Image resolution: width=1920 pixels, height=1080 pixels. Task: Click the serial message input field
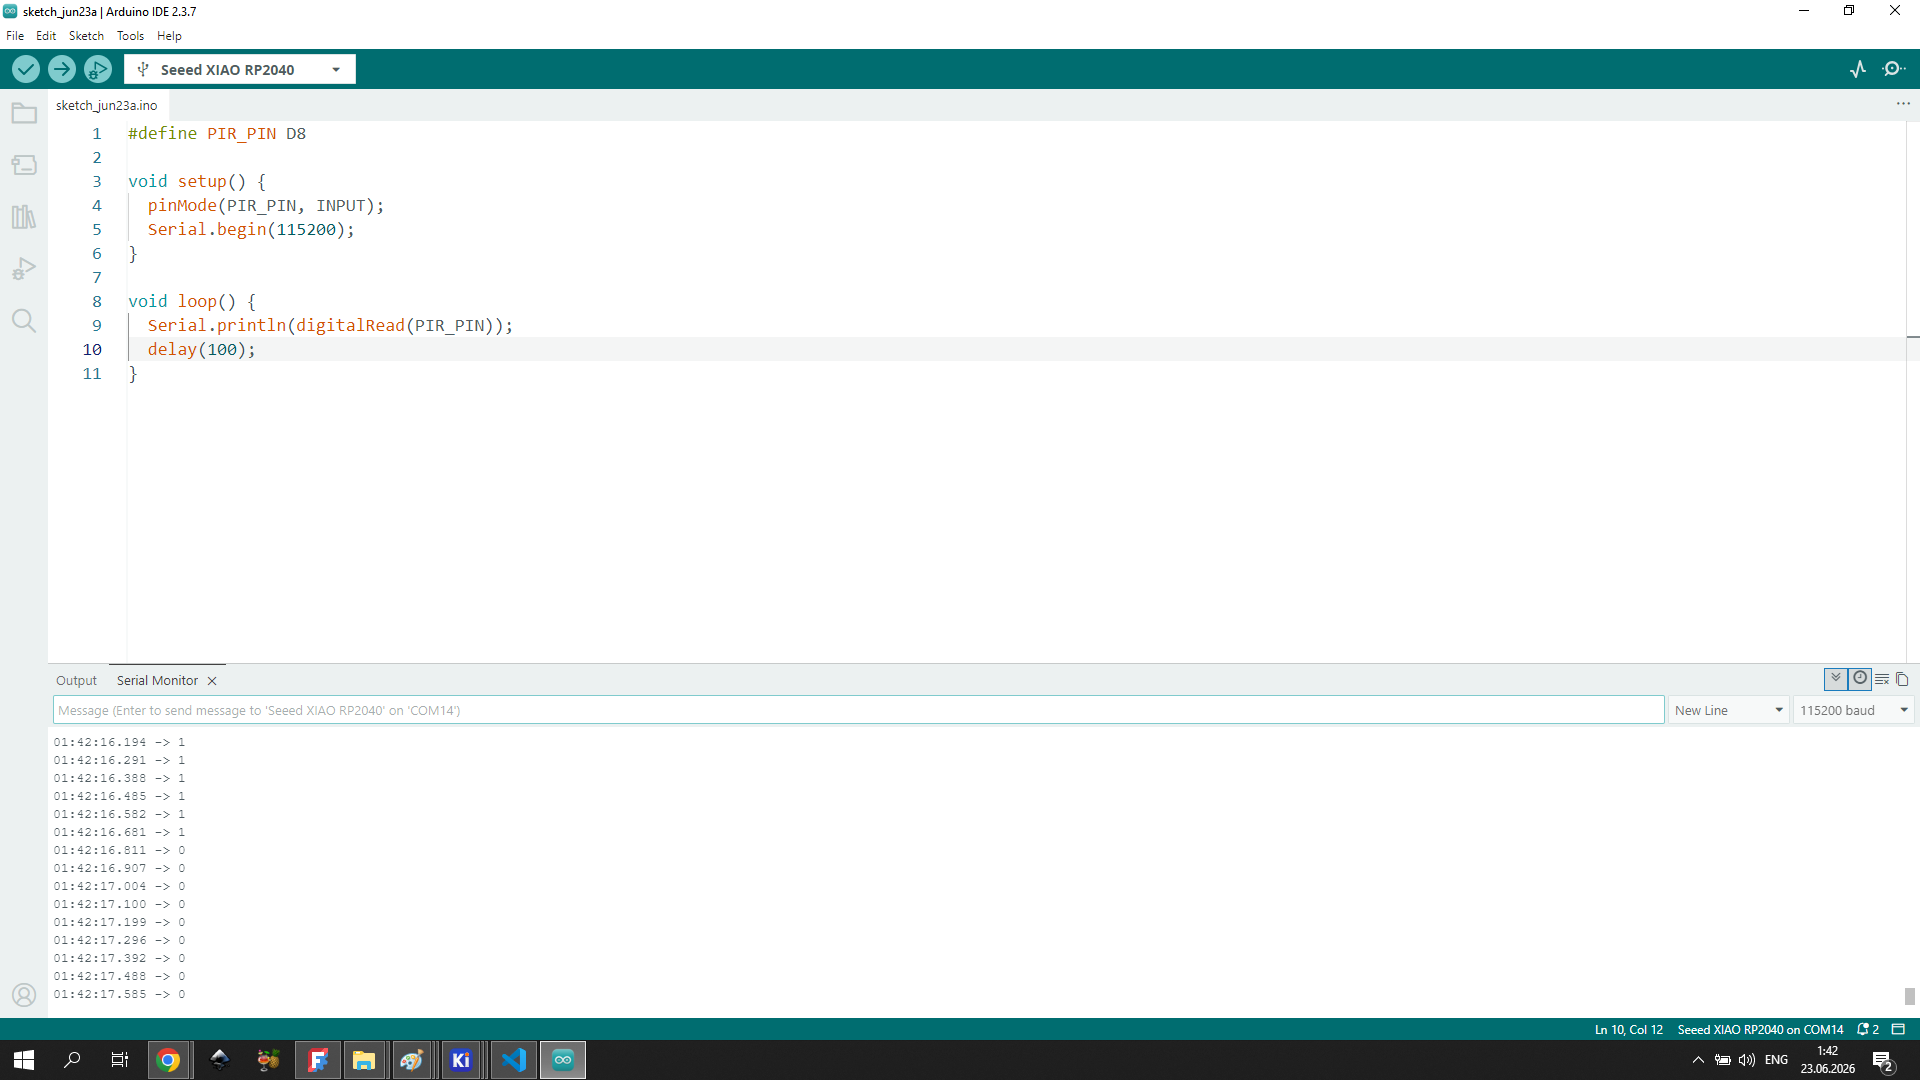pyautogui.click(x=858, y=710)
